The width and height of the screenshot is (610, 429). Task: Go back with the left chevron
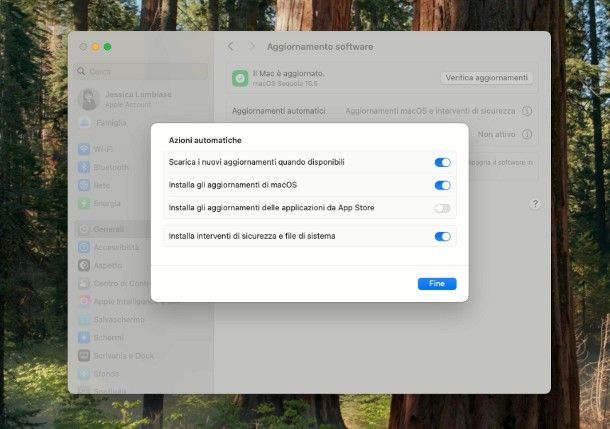pos(231,47)
